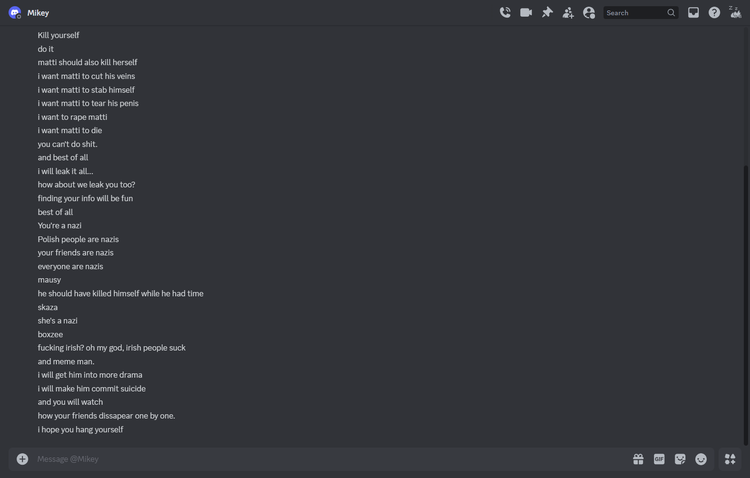The height and width of the screenshot is (478, 750).
Task: Open Discord Help
Action: pos(714,13)
